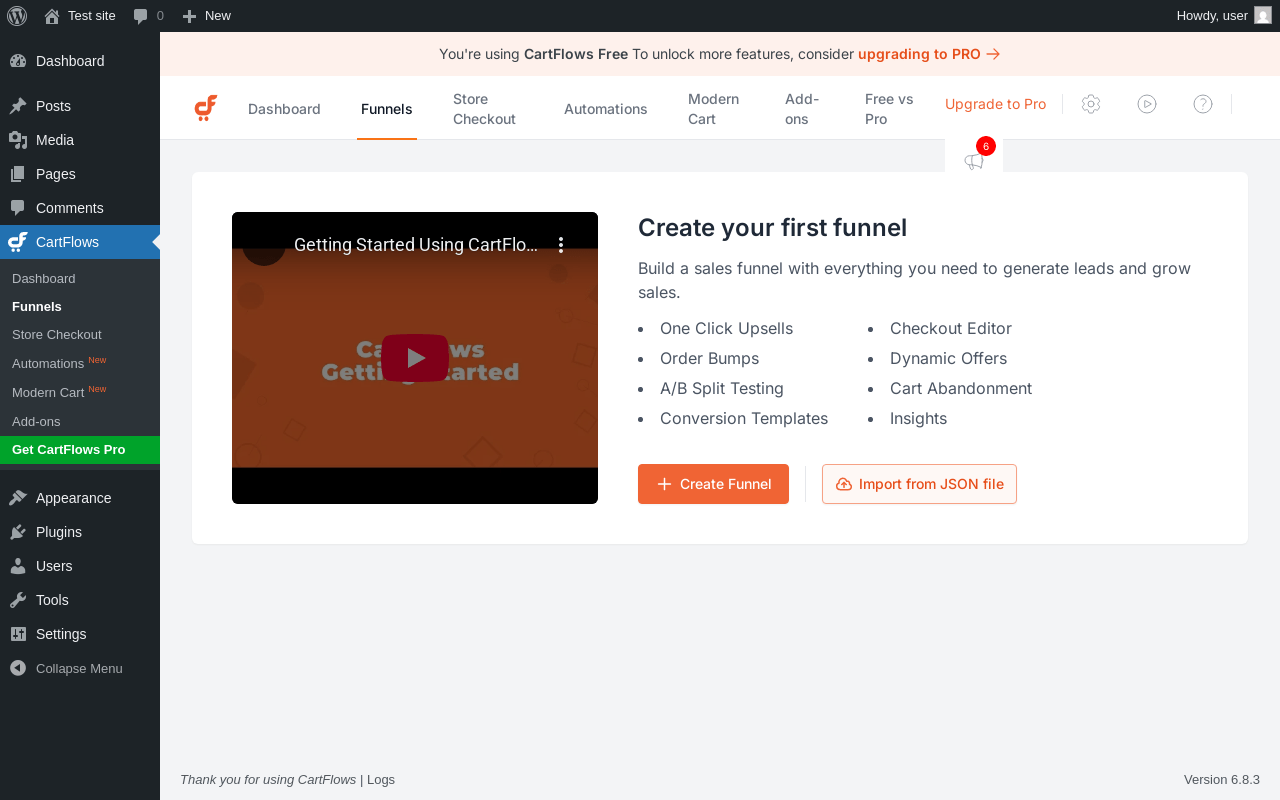Open CartFlows Dashboard submenu item
The image size is (1280, 800).
pyautogui.click(x=80, y=279)
